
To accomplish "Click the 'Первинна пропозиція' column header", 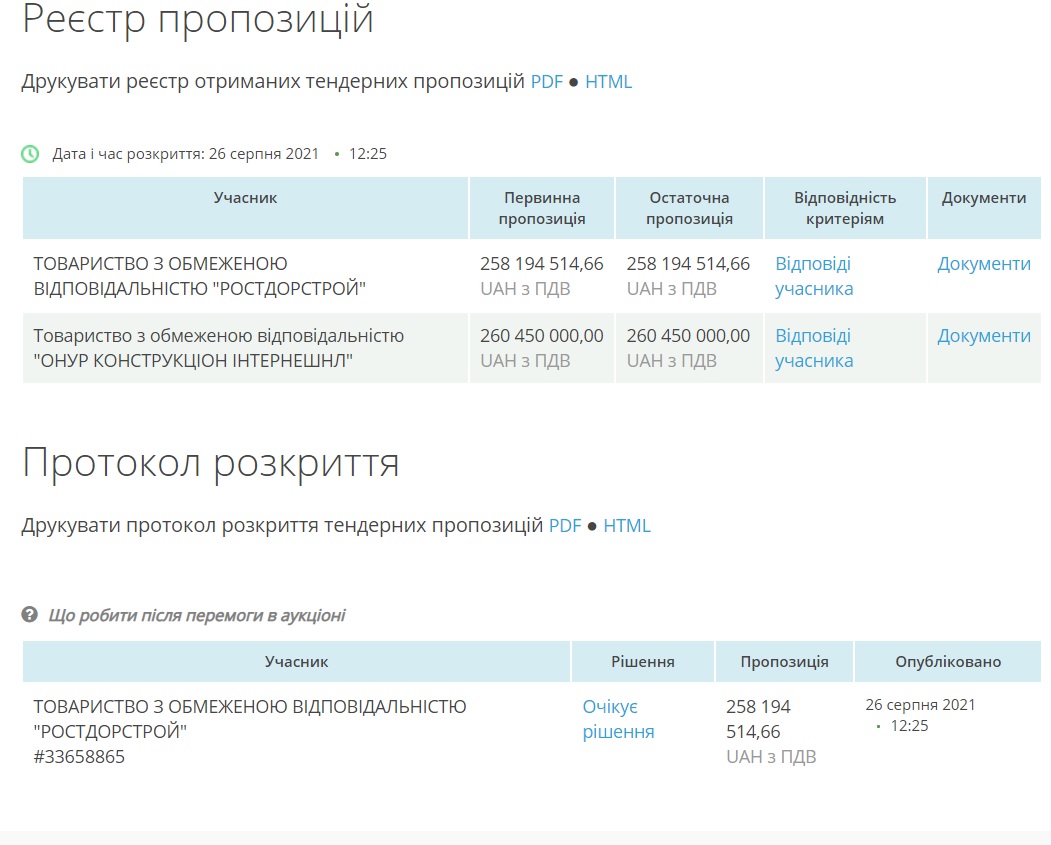I will (542, 208).
